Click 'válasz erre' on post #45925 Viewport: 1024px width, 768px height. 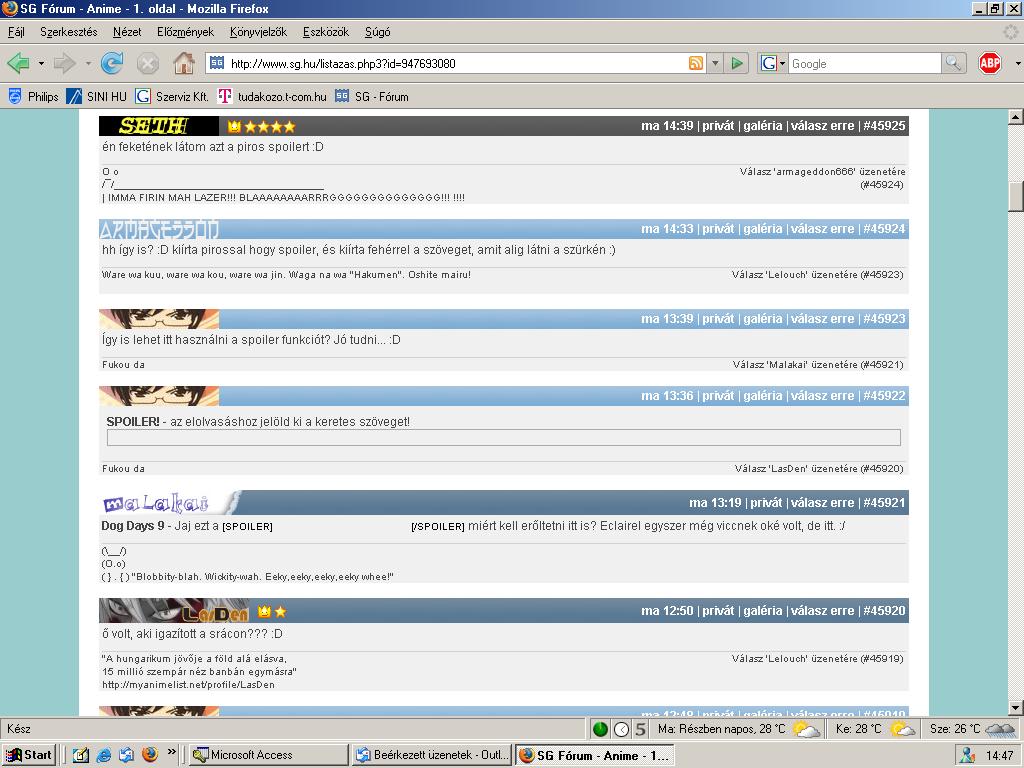point(822,126)
